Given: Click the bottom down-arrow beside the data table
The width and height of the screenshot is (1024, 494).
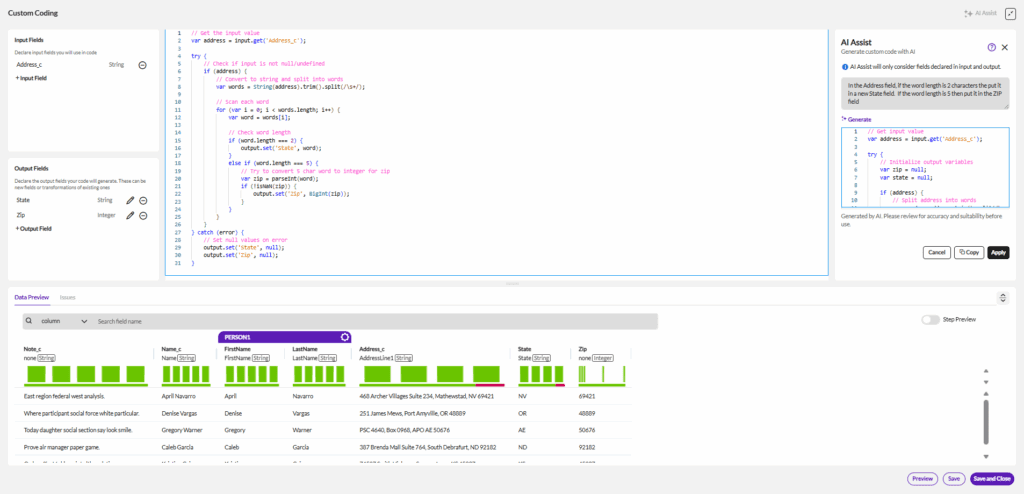Looking at the screenshot, I should coord(986,457).
